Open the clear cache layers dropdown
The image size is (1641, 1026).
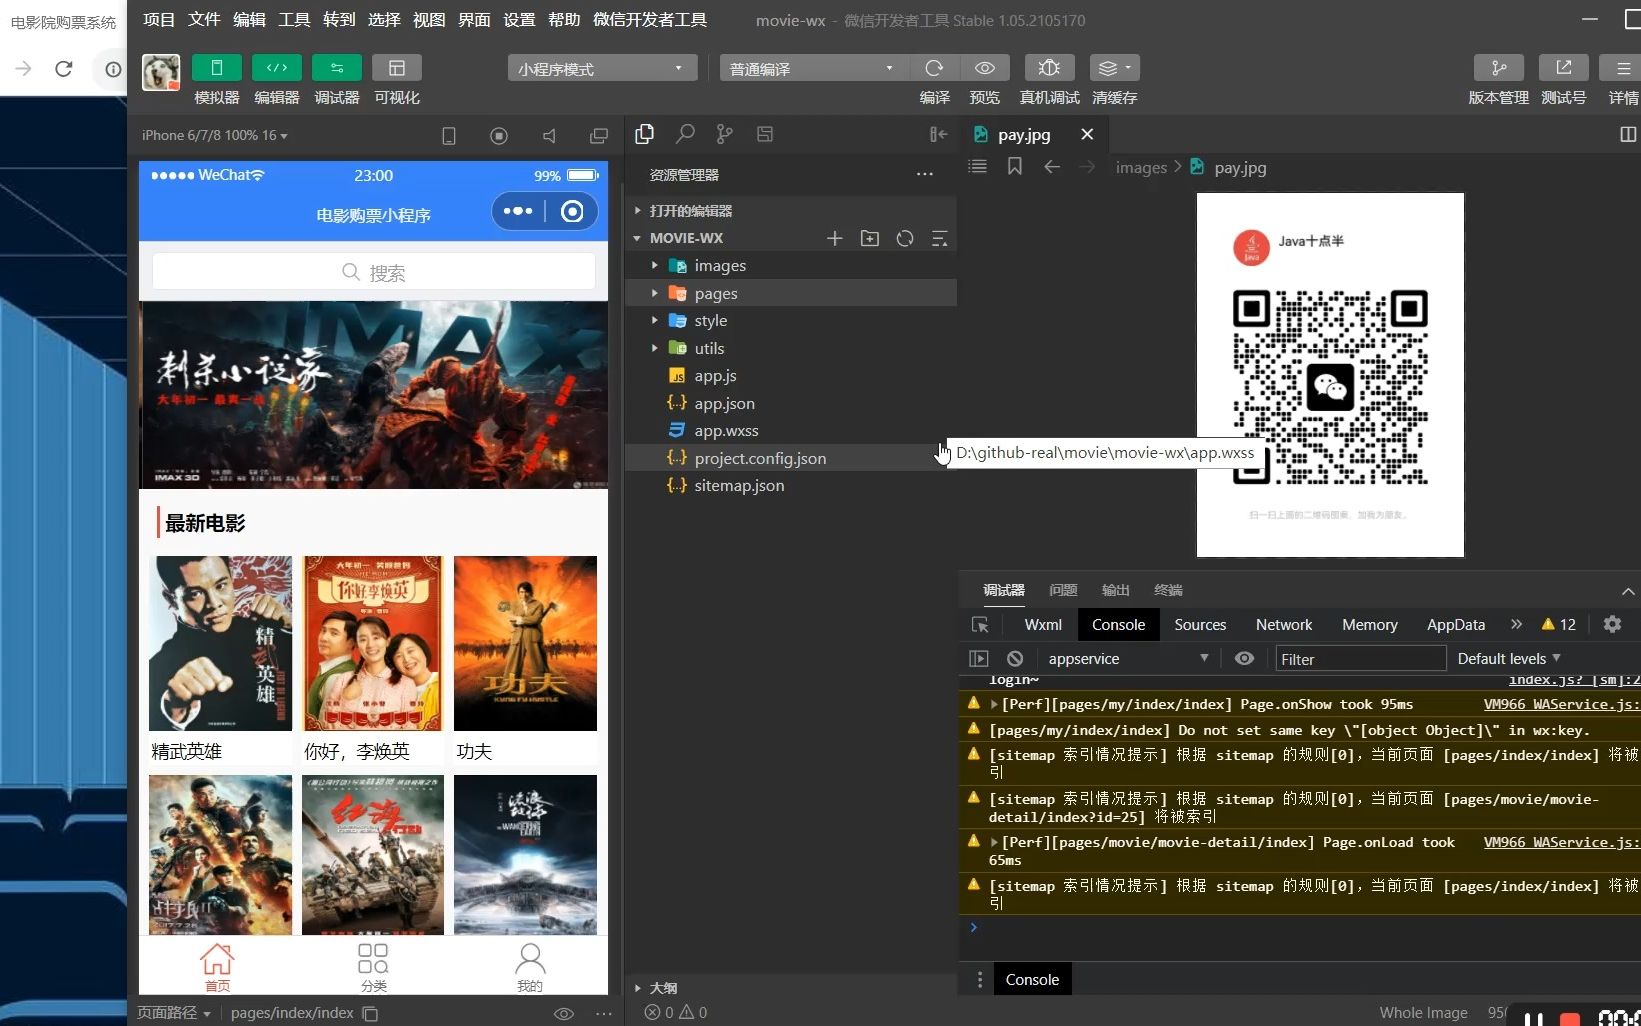click(x=1114, y=67)
